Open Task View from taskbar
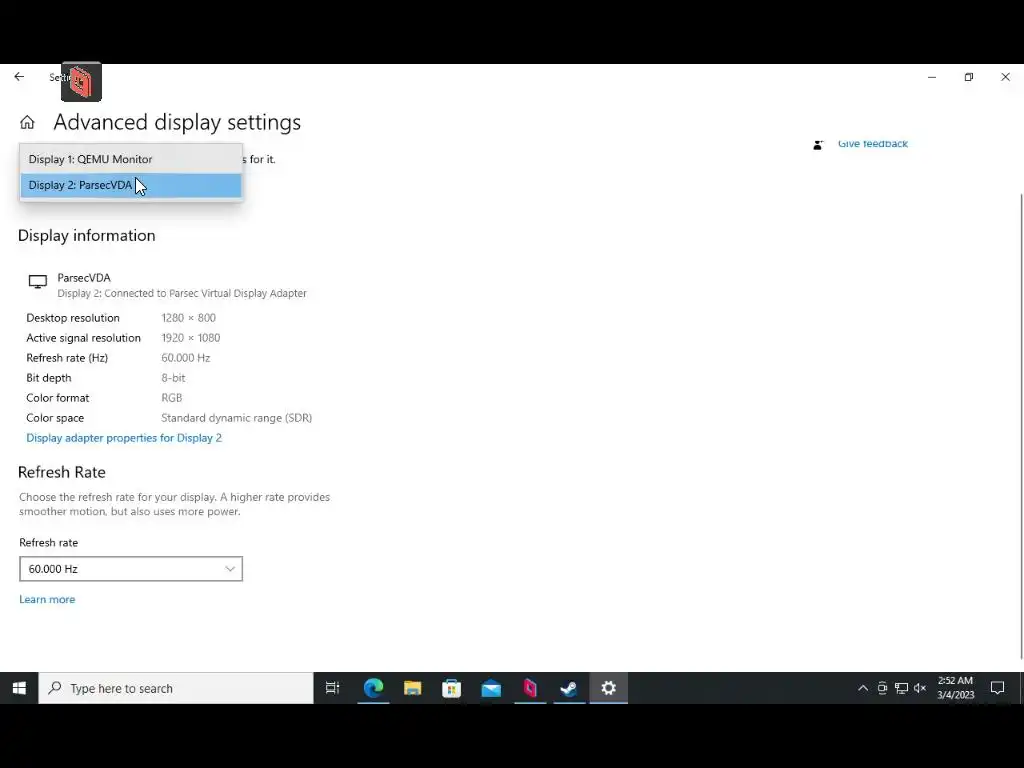The height and width of the screenshot is (768, 1024). click(x=332, y=688)
